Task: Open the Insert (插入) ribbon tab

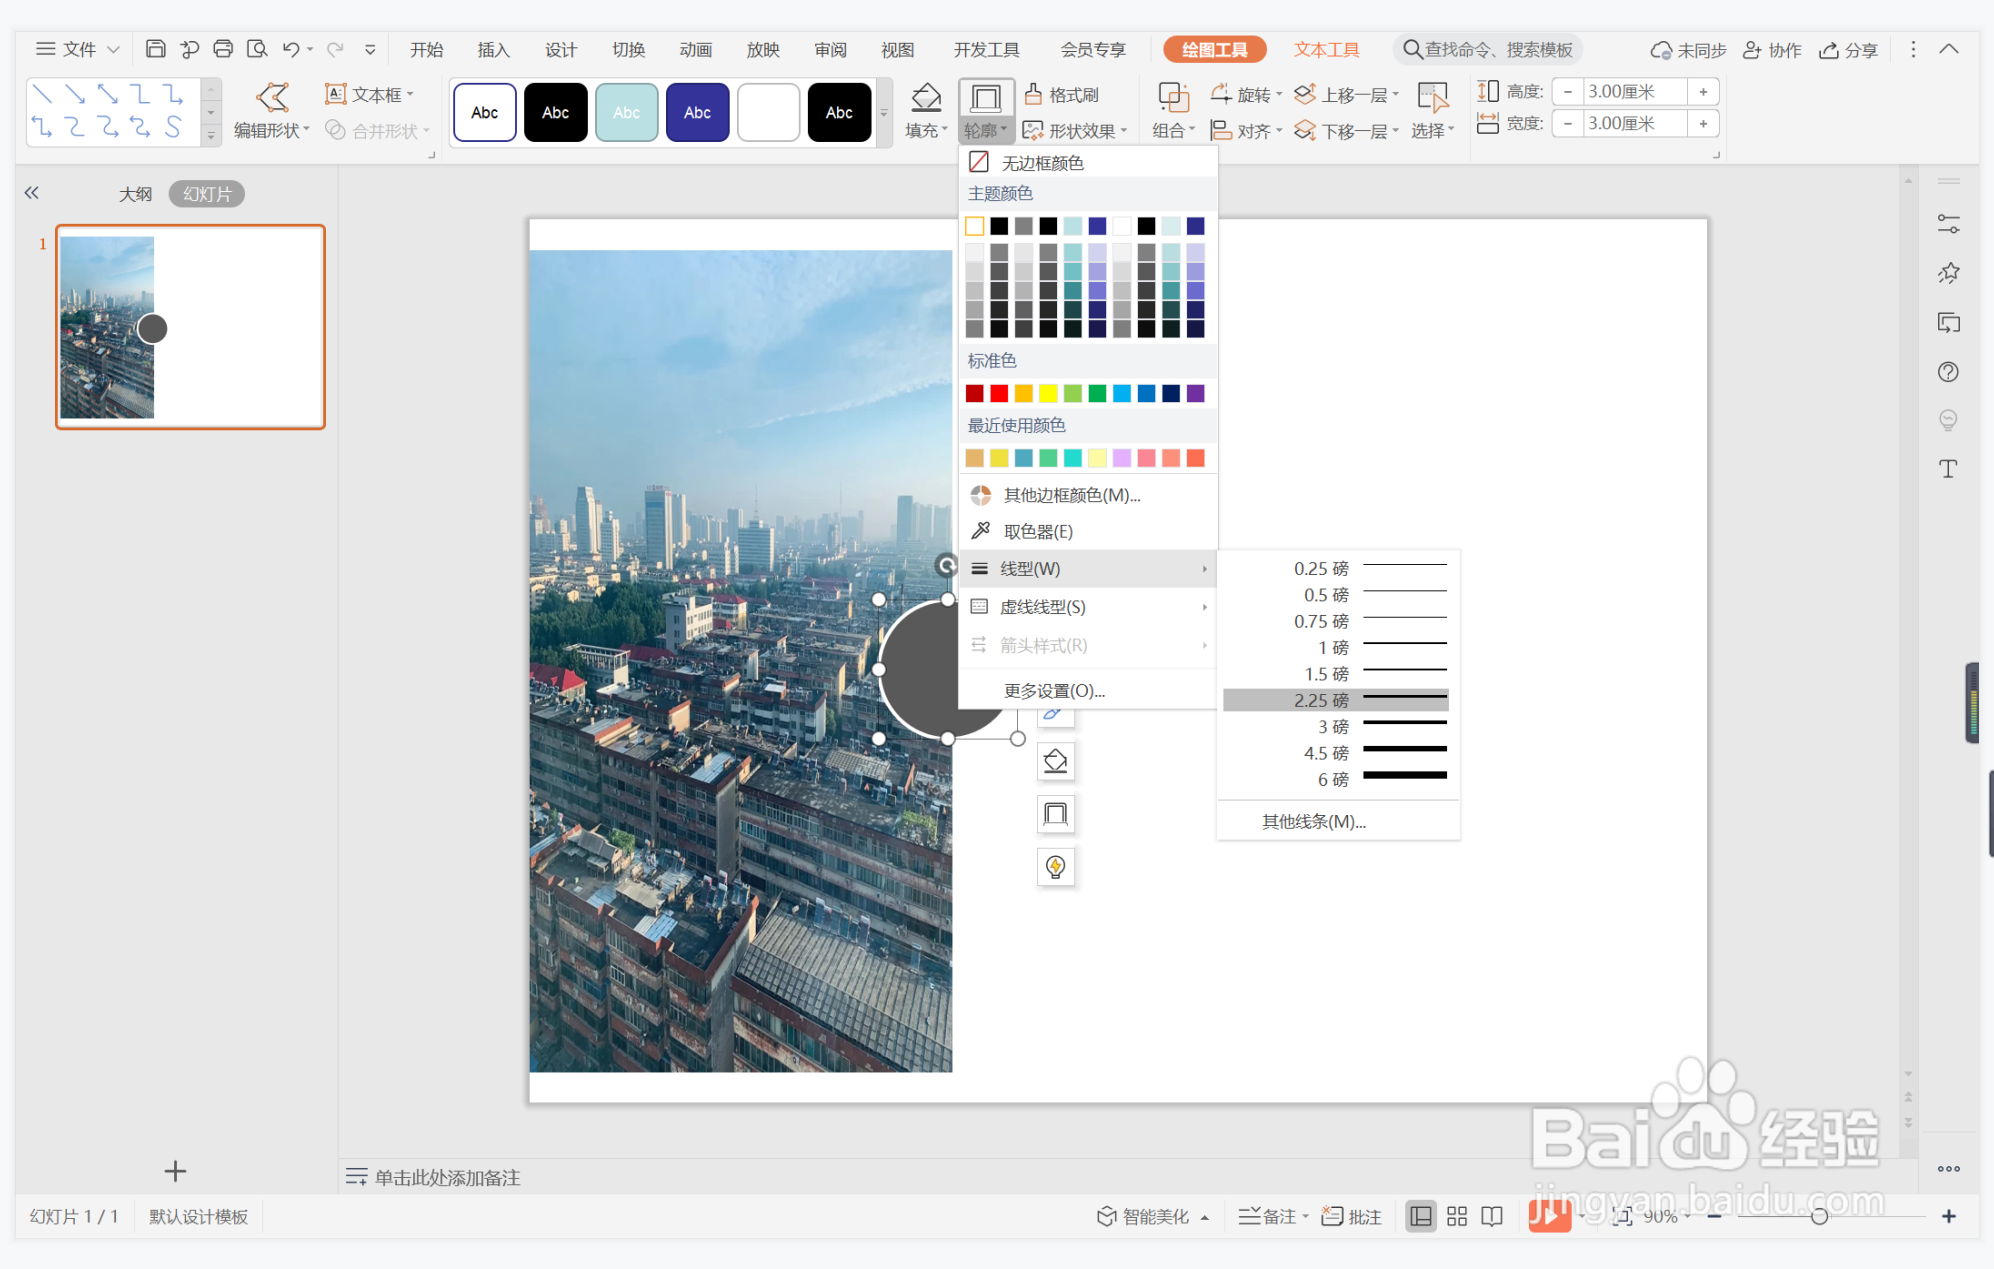Action: [493, 50]
